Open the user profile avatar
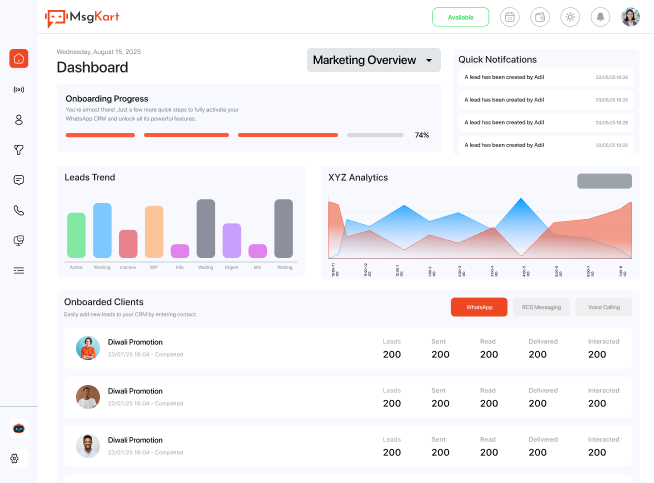Image resolution: width=654 pixels, height=483 pixels. coord(630,17)
